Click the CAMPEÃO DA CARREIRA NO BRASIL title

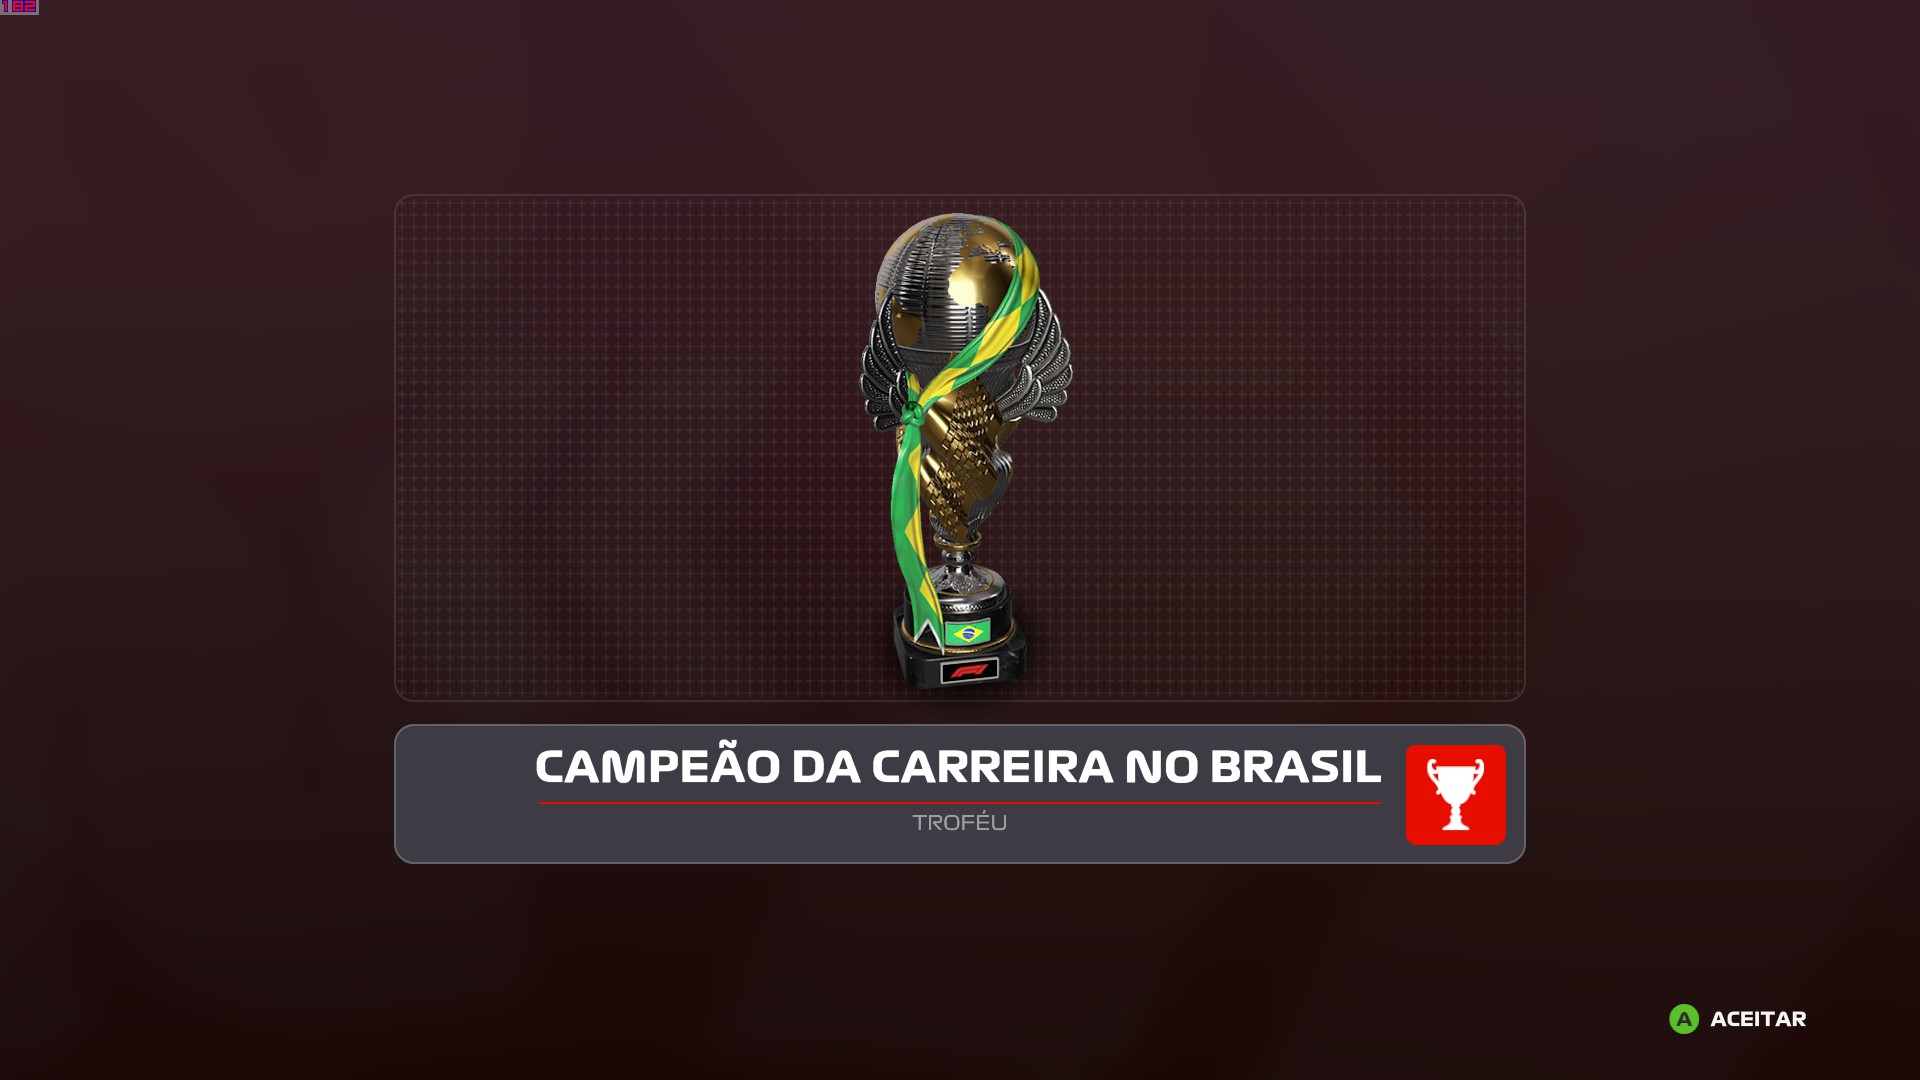point(958,767)
